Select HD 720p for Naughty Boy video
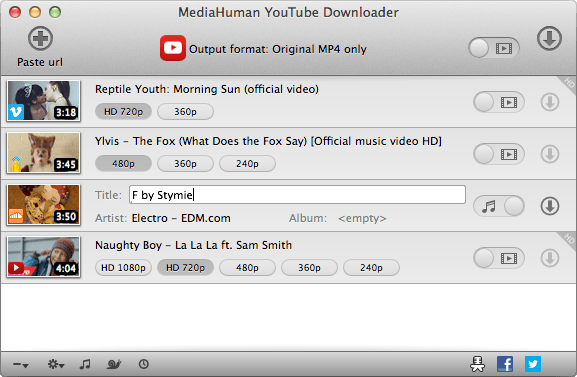Image resolution: width=577 pixels, height=377 pixels. (185, 268)
